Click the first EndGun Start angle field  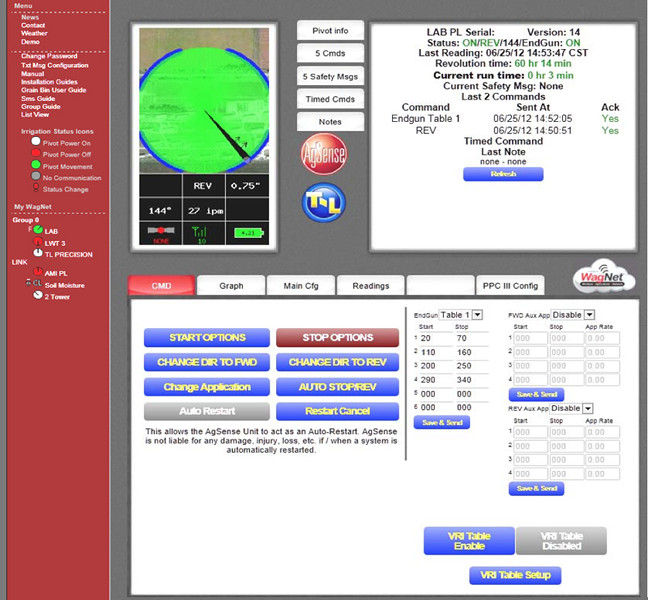point(435,339)
